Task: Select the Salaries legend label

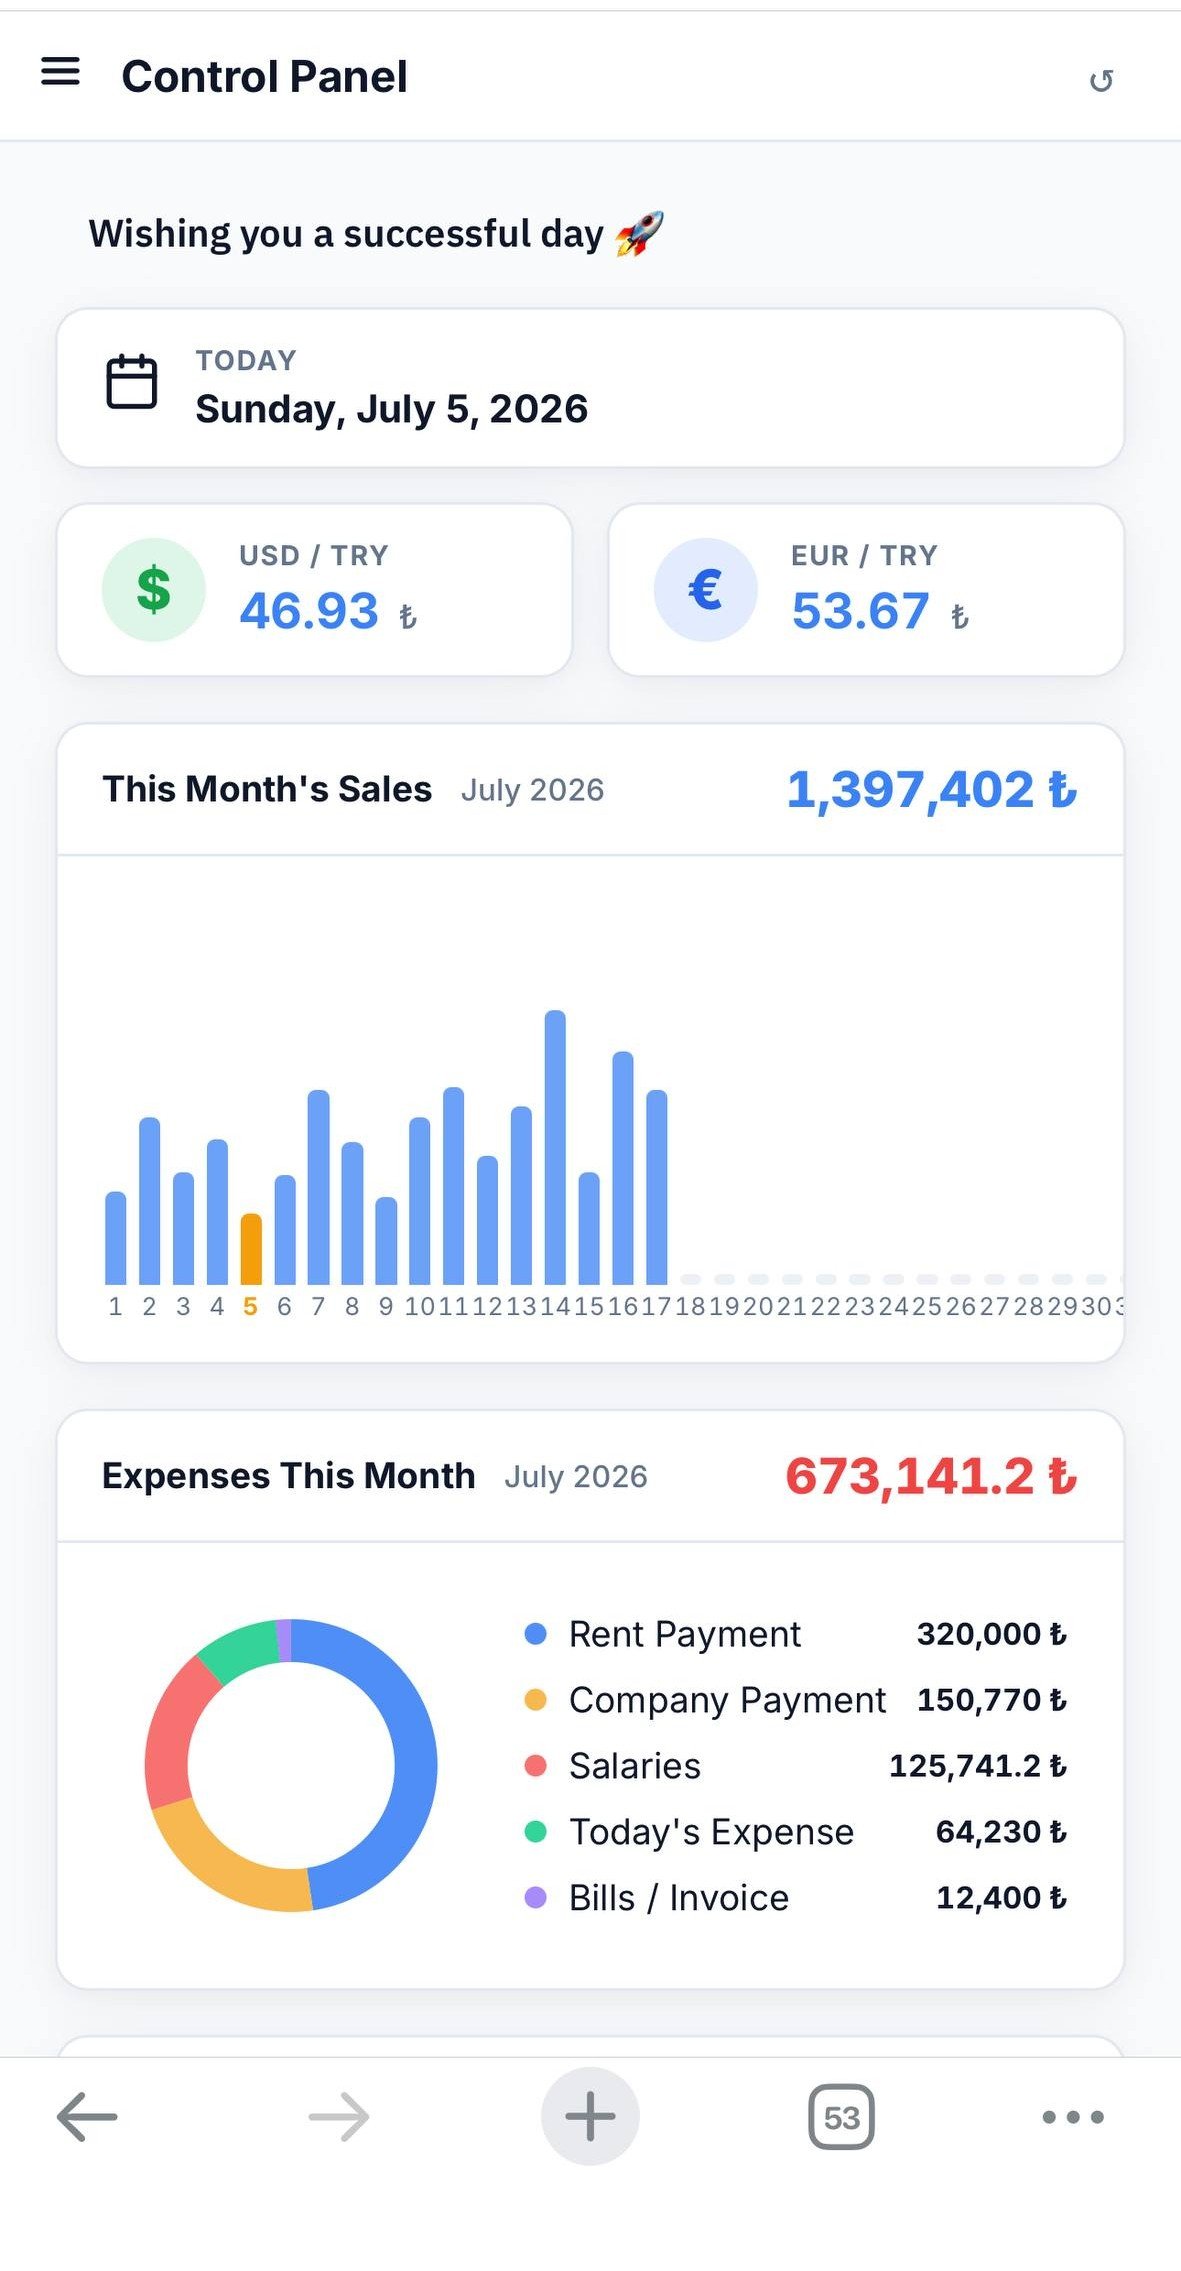Action: click(635, 1766)
